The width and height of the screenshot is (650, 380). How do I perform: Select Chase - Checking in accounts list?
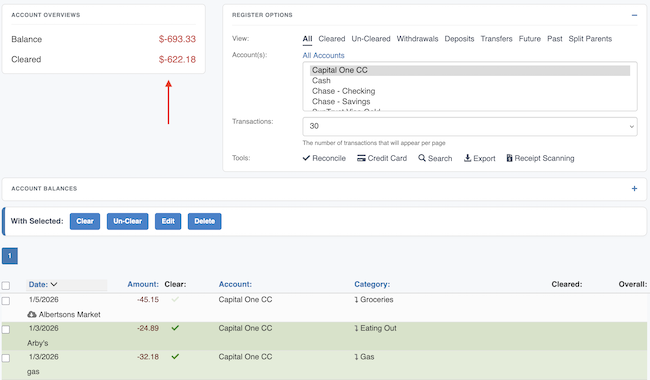470,91
